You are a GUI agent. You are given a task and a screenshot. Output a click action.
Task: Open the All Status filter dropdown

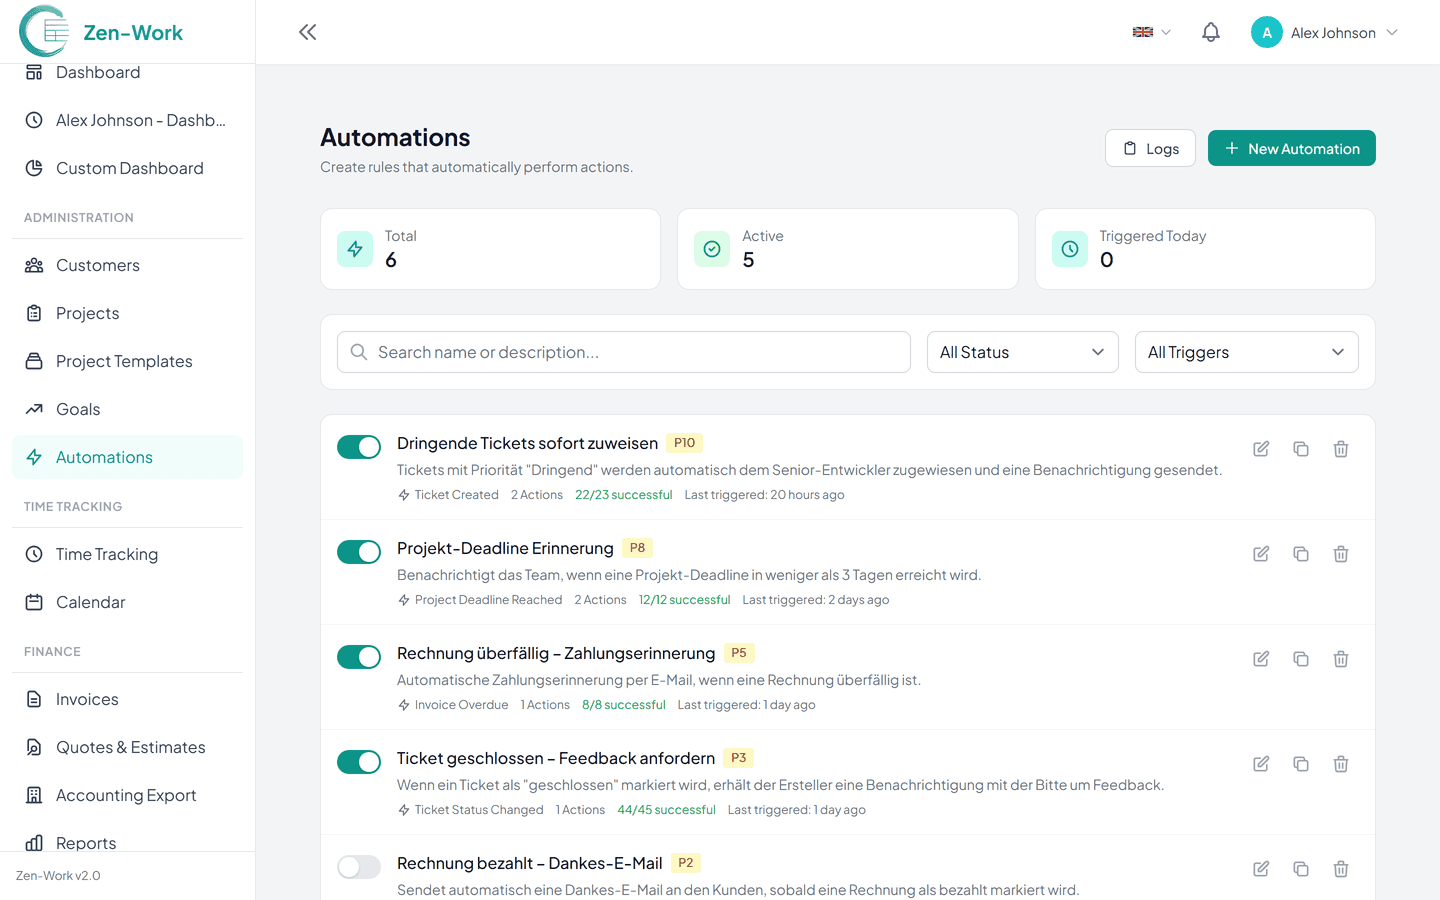coord(1022,351)
